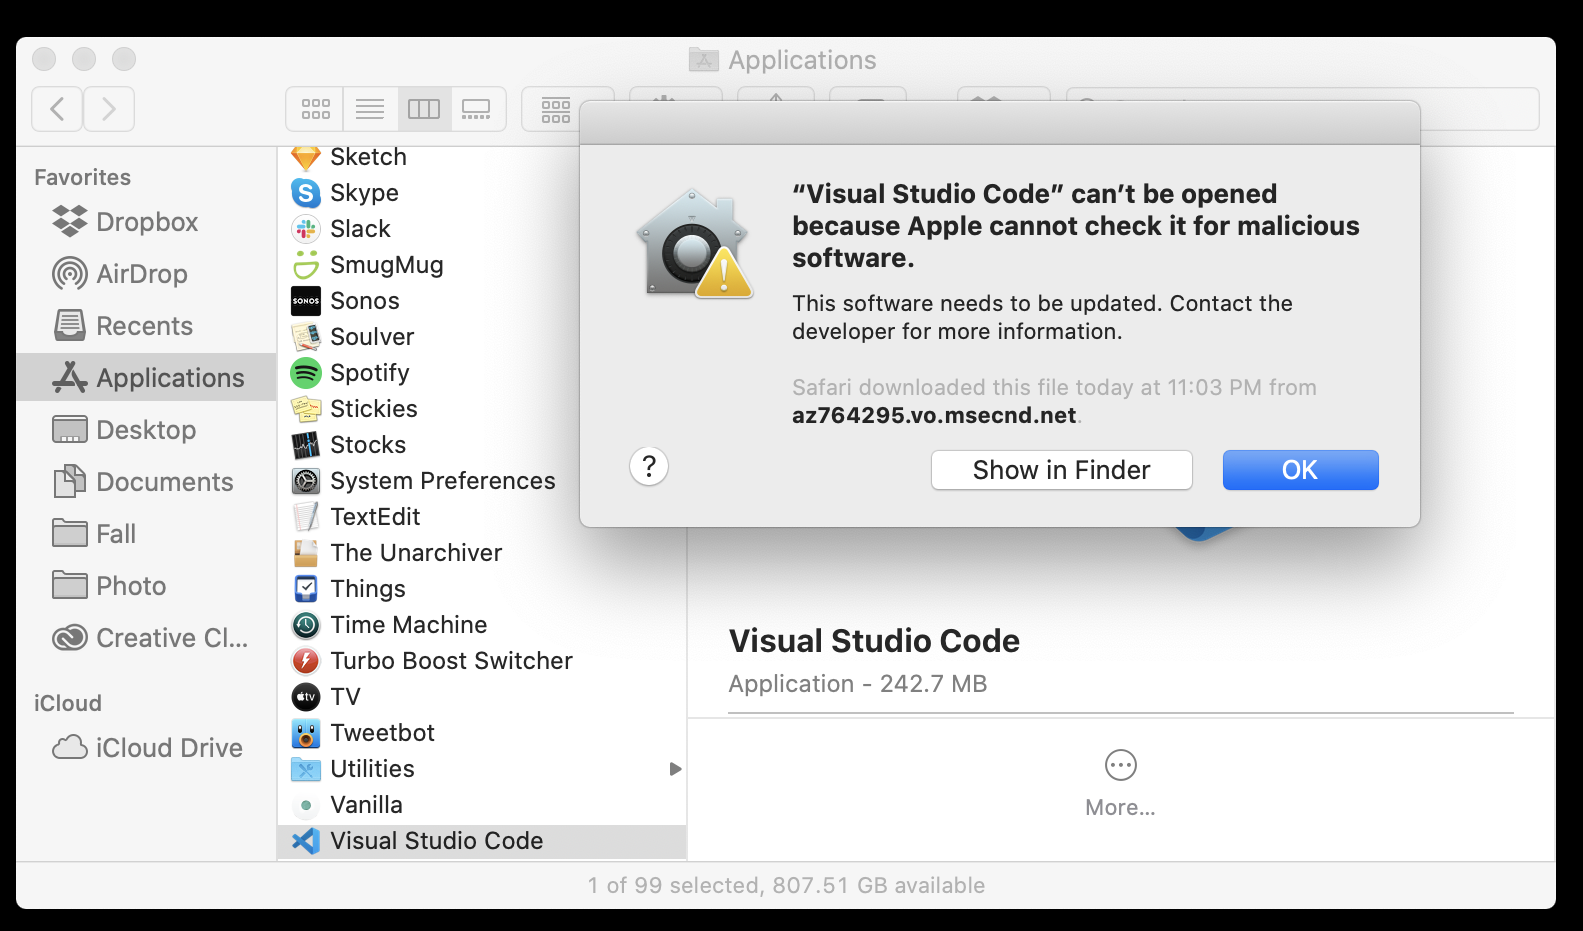This screenshot has width=1583, height=931.
Task: Click the "Visual Studio Code" preview title
Action: [x=874, y=641]
